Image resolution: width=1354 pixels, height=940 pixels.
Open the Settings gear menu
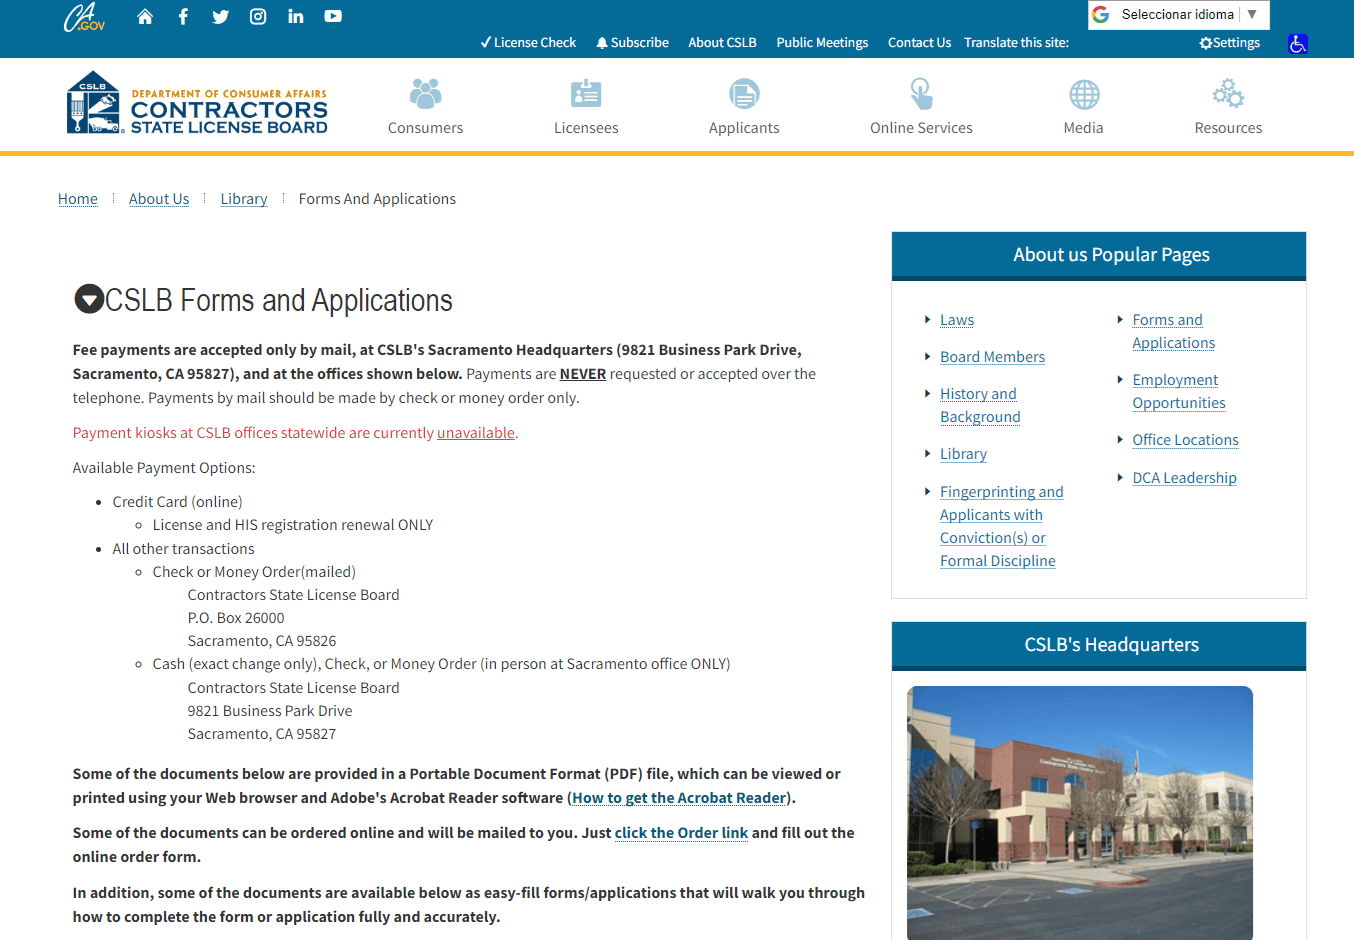pos(1230,43)
